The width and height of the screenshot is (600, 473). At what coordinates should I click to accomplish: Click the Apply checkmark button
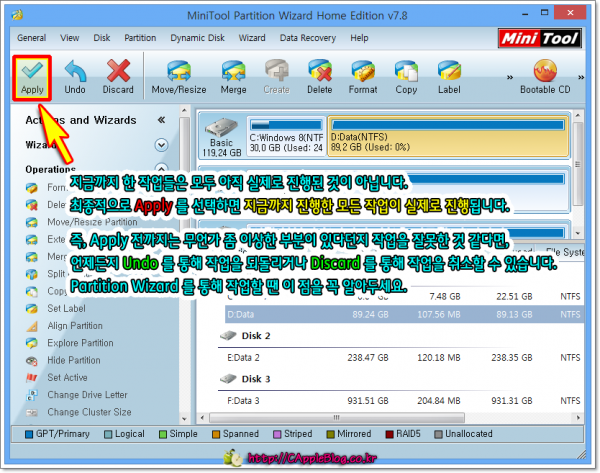[x=32, y=78]
